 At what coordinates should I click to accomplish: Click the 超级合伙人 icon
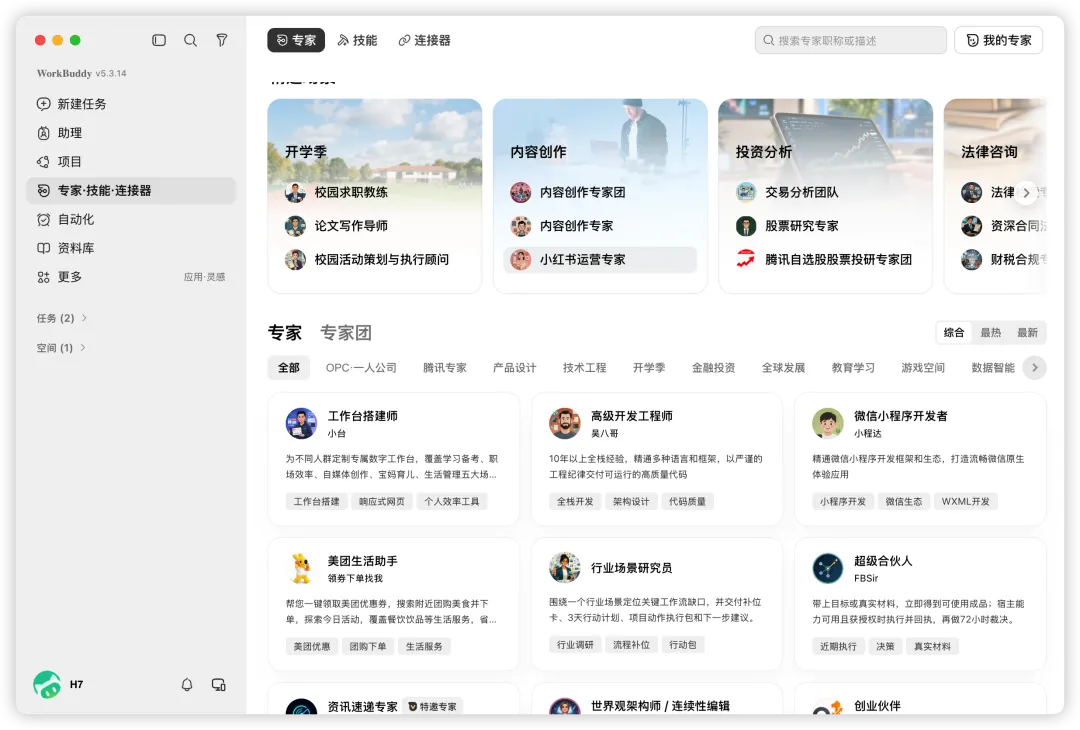point(827,568)
